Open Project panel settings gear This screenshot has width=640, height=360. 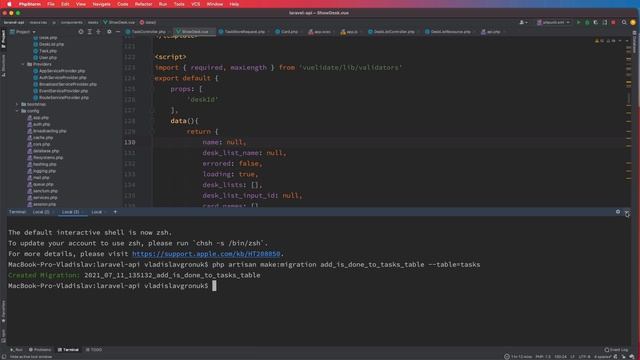click(x=109, y=31)
